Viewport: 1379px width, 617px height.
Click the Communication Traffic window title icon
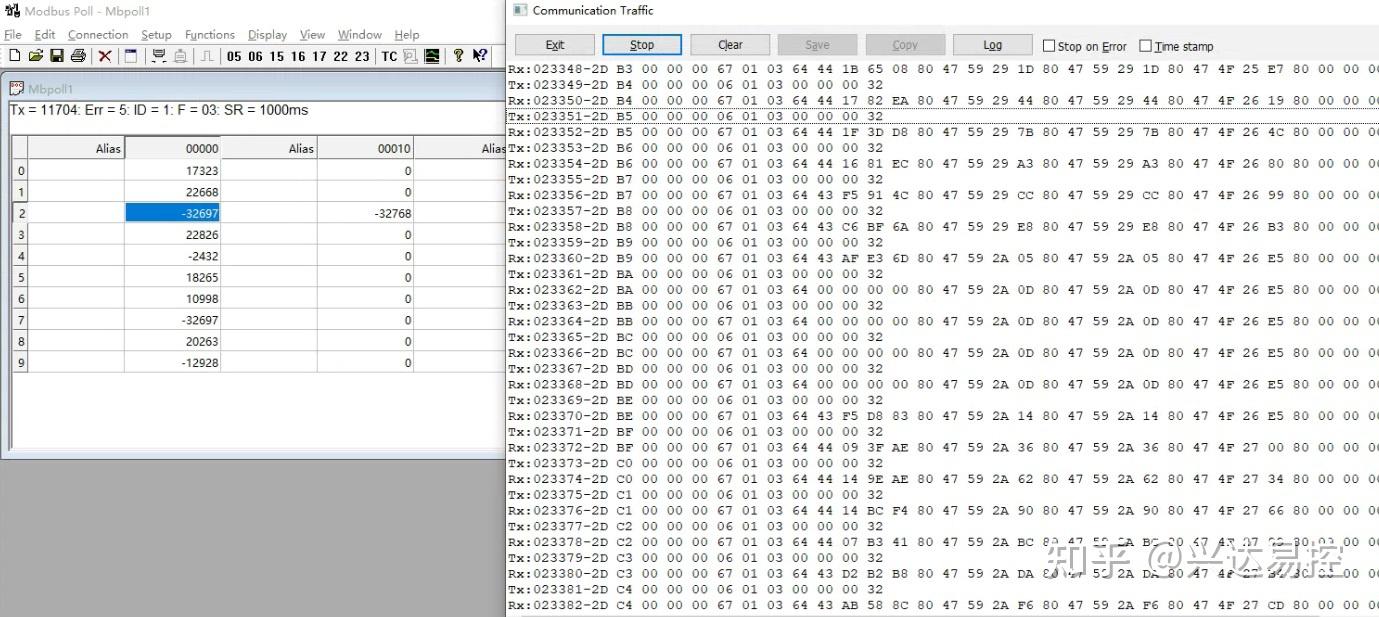pos(519,10)
